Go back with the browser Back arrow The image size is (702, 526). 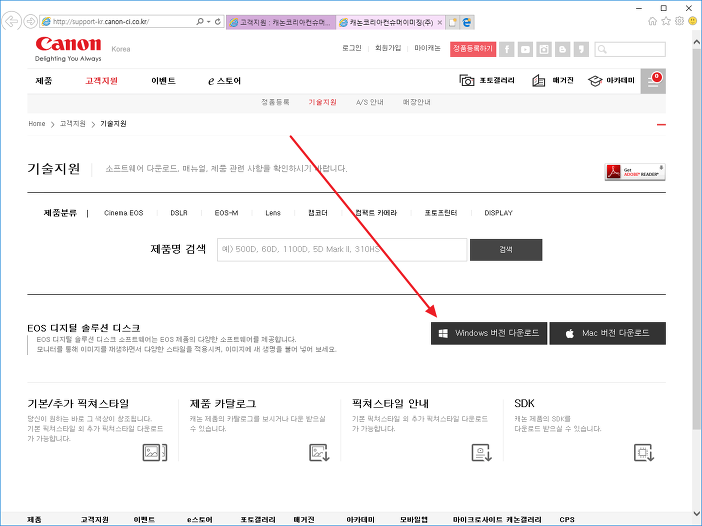coord(11,21)
